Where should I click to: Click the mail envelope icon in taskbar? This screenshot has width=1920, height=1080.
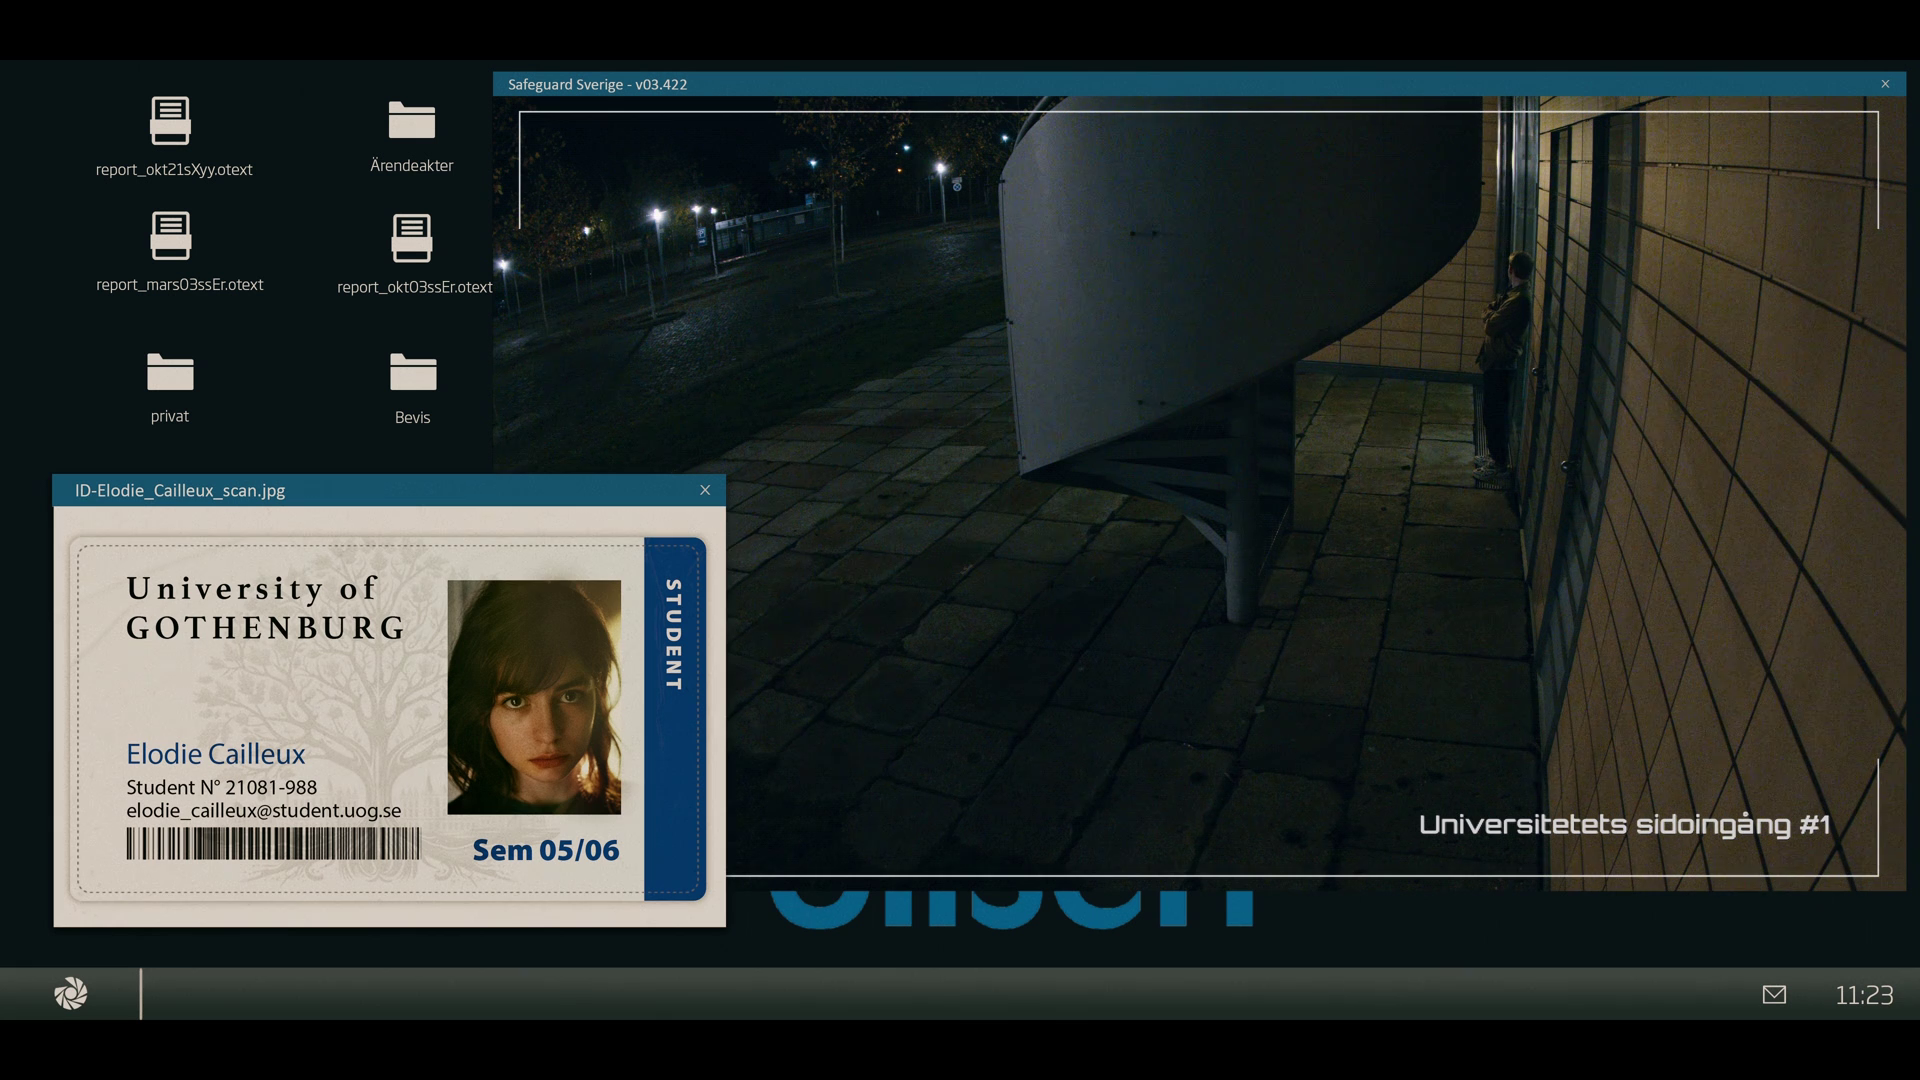[x=1774, y=994]
